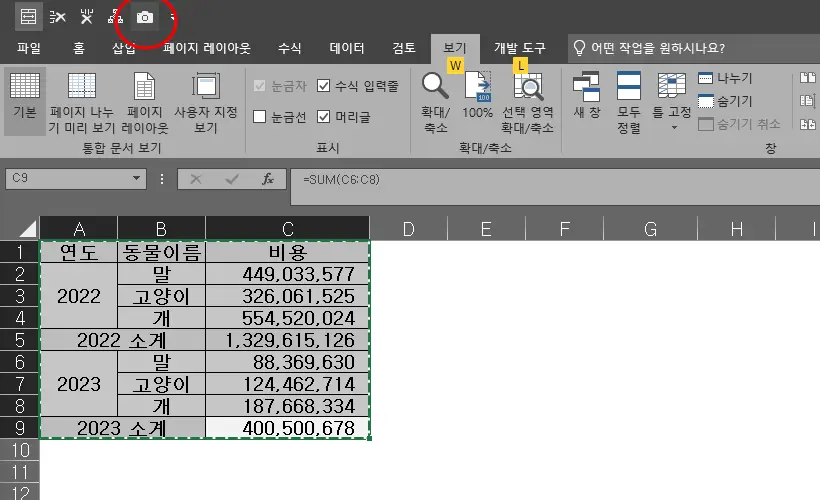This screenshot has width=820, height=500.
Task: Click the delete rows icon in quick access toolbar
Action: coord(58,17)
